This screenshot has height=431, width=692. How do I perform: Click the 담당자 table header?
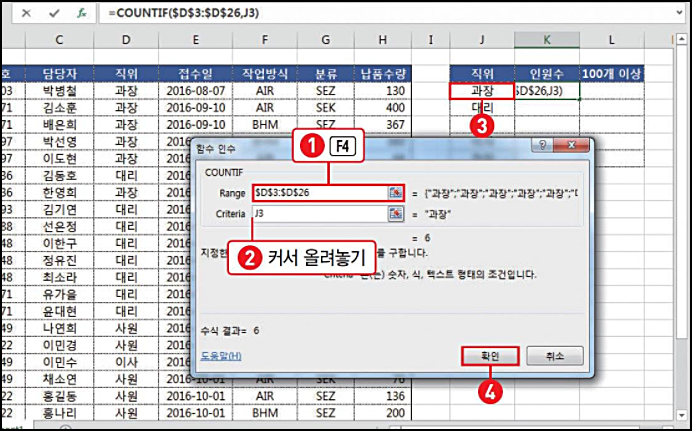tap(59, 74)
